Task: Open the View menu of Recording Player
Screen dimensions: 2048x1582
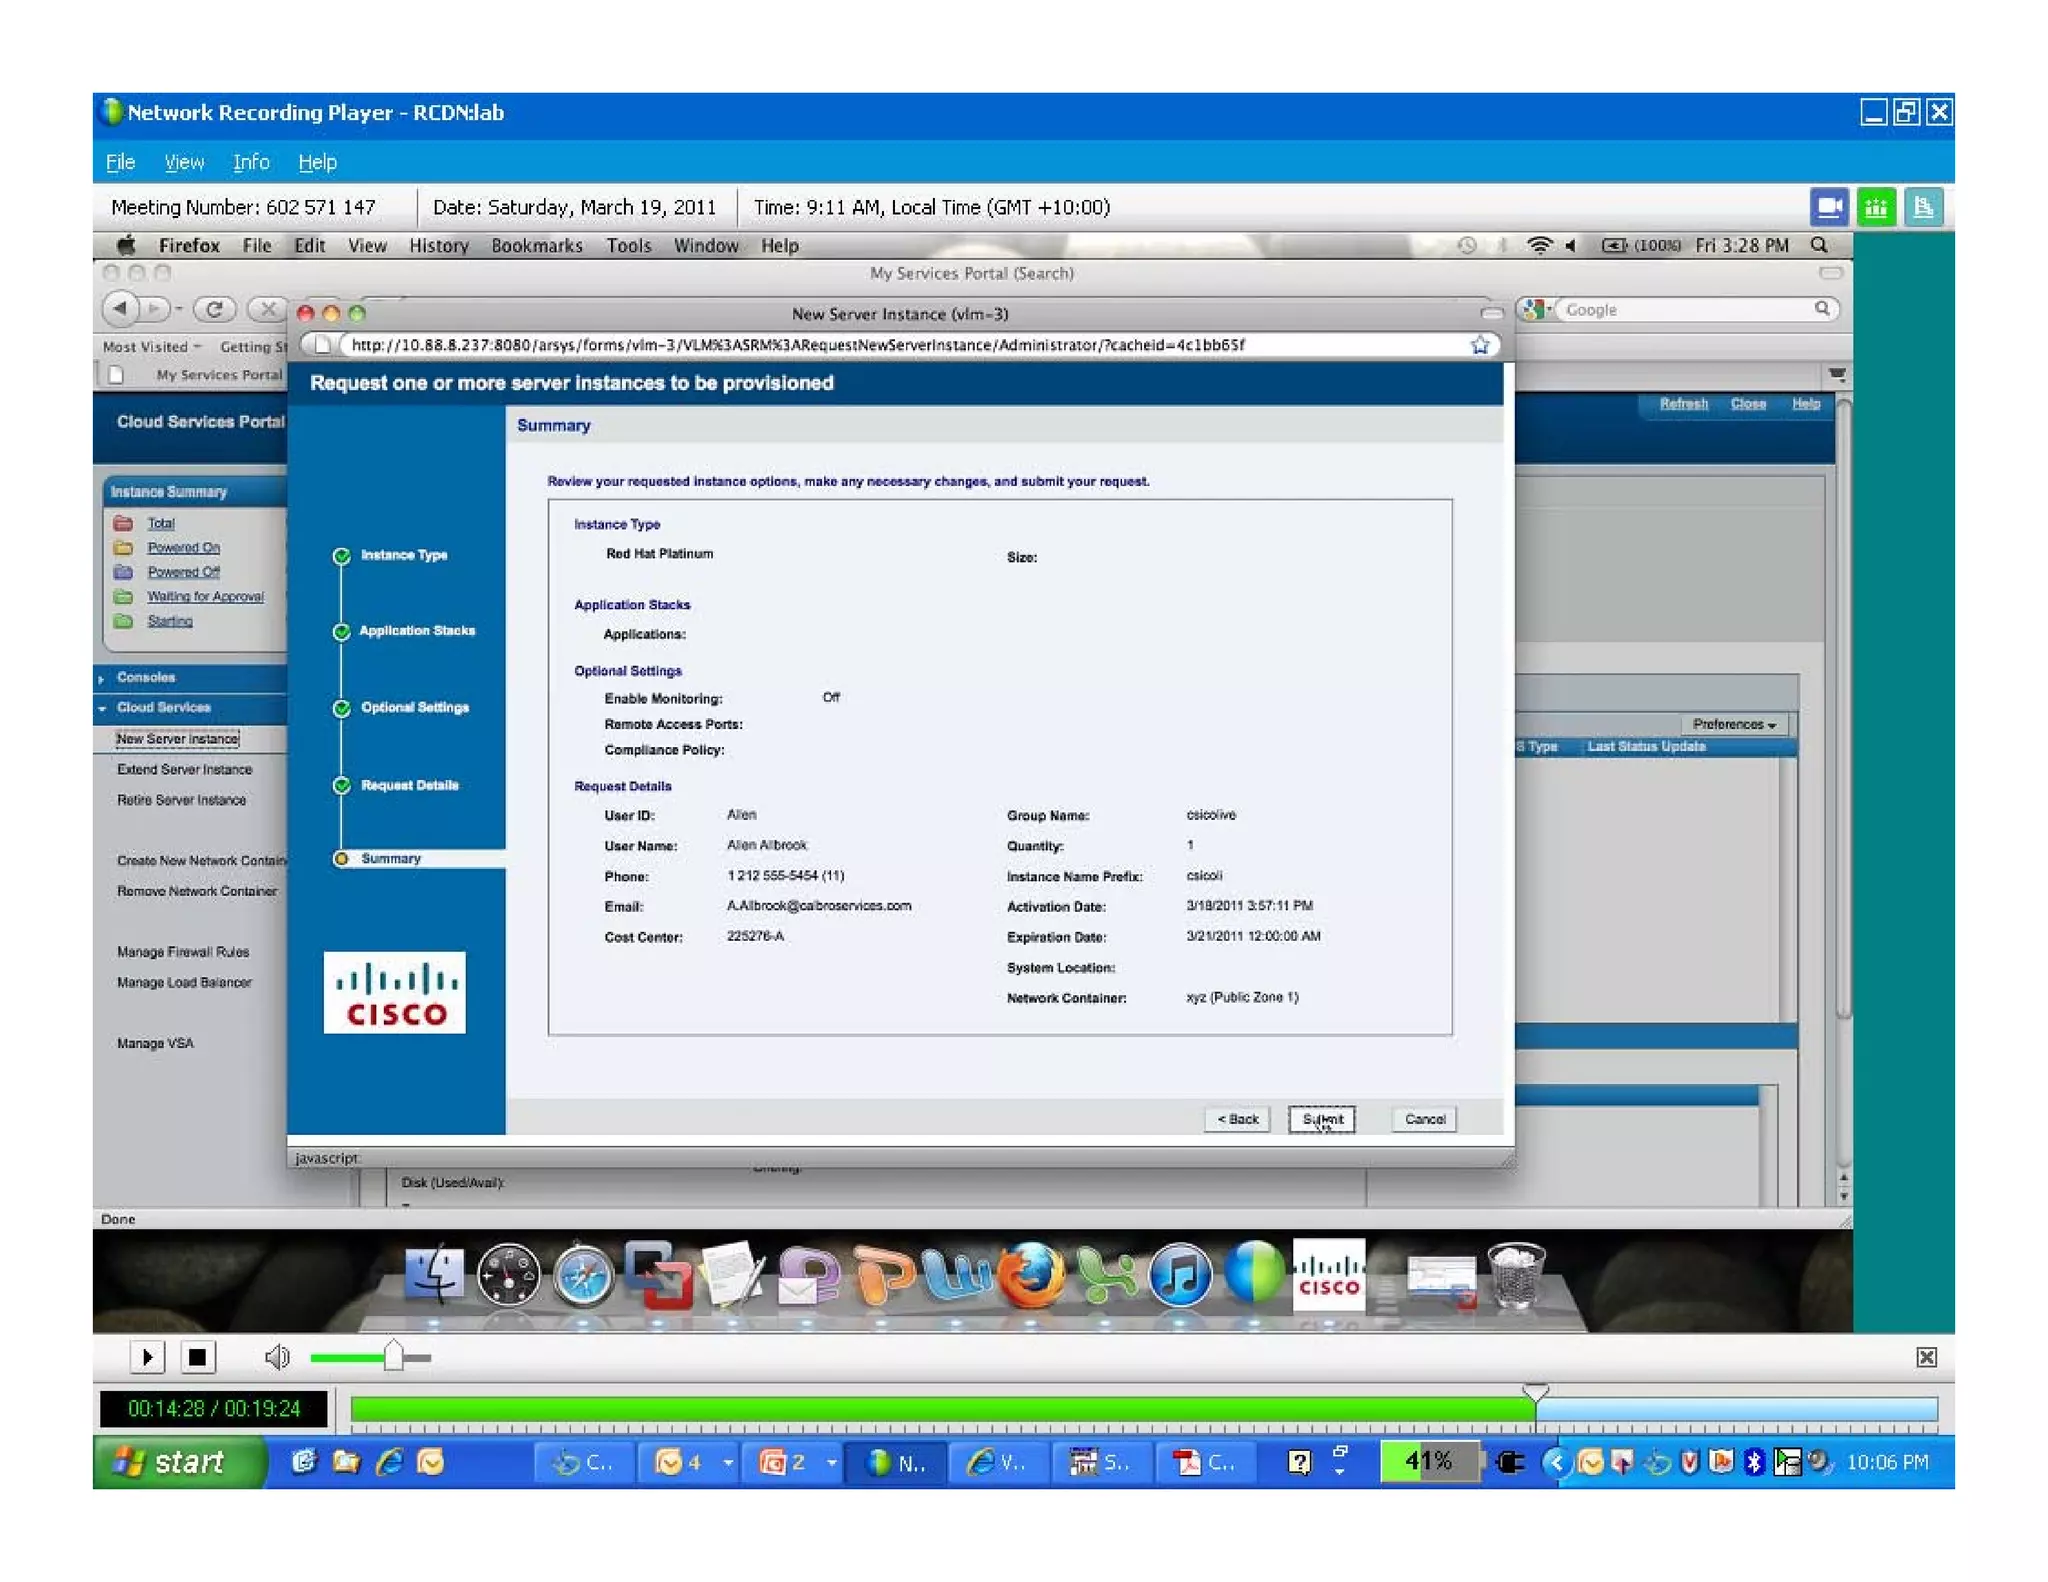Action: [184, 162]
